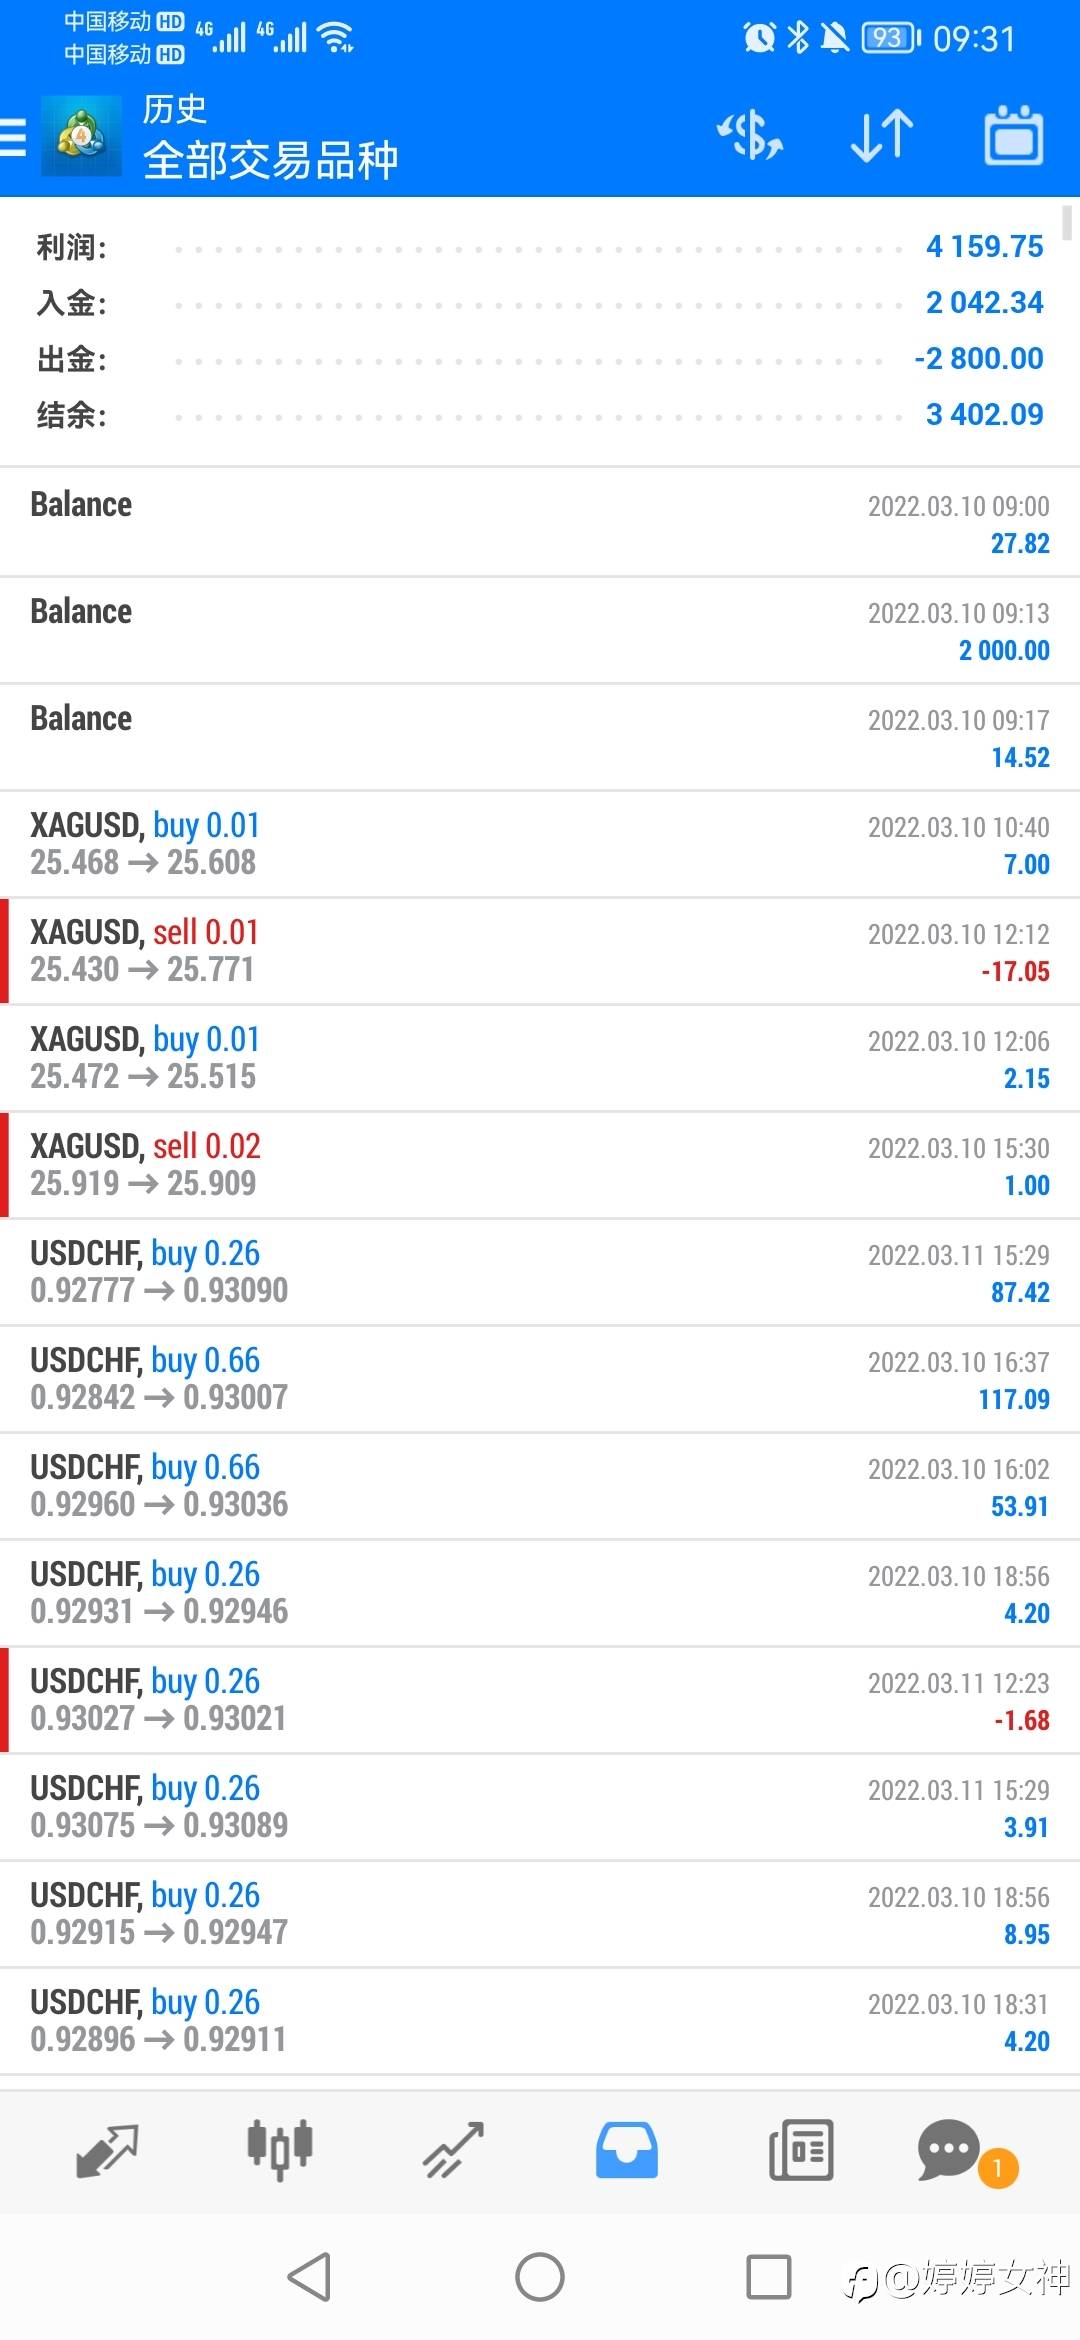Tap the MetaTrader 4 app logo
Image resolution: width=1080 pixels, height=2340 pixels.
[x=81, y=137]
